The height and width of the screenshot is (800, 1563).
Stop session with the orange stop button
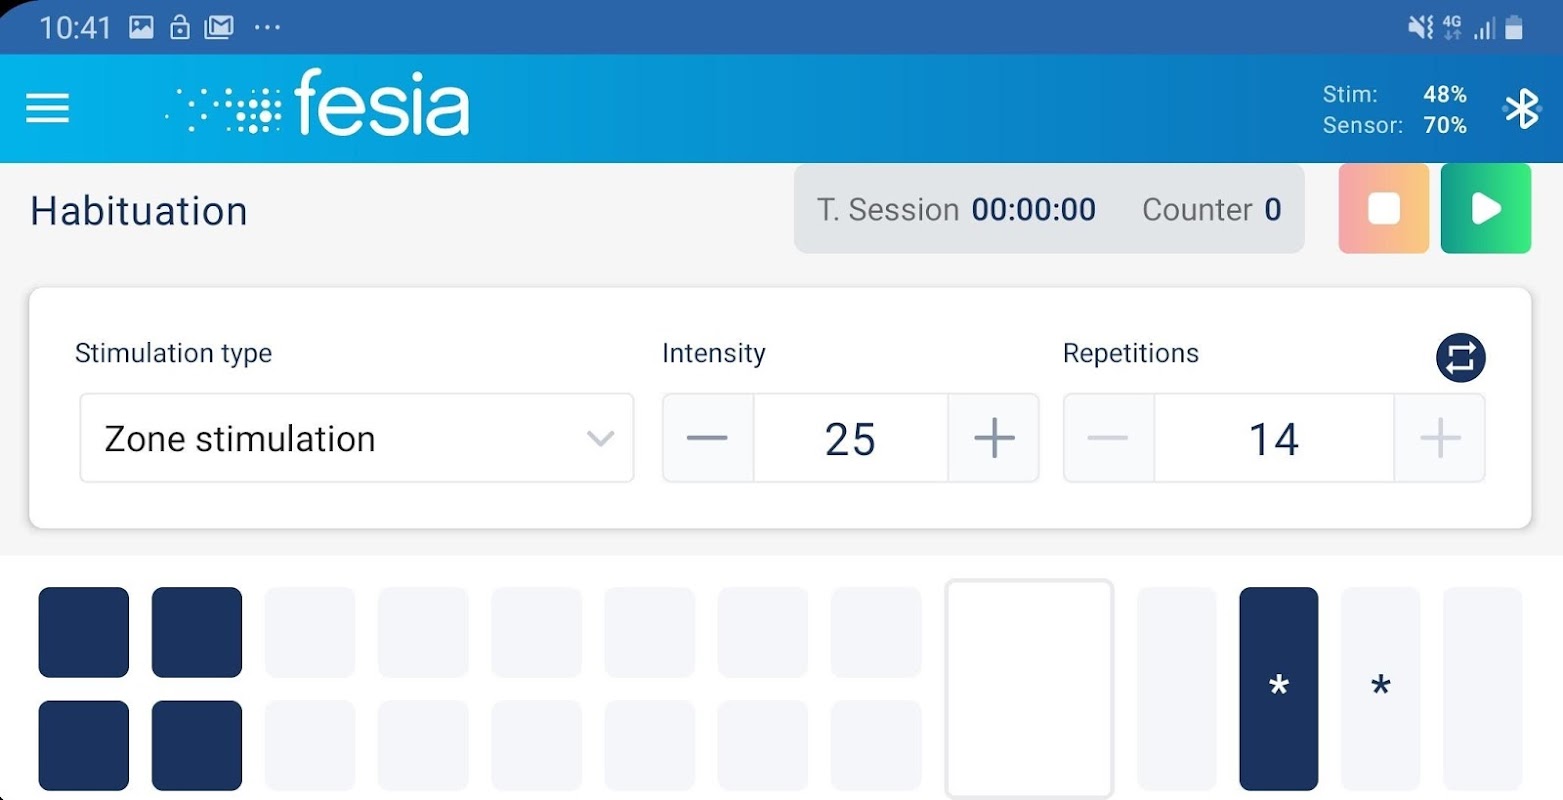(x=1383, y=209)
